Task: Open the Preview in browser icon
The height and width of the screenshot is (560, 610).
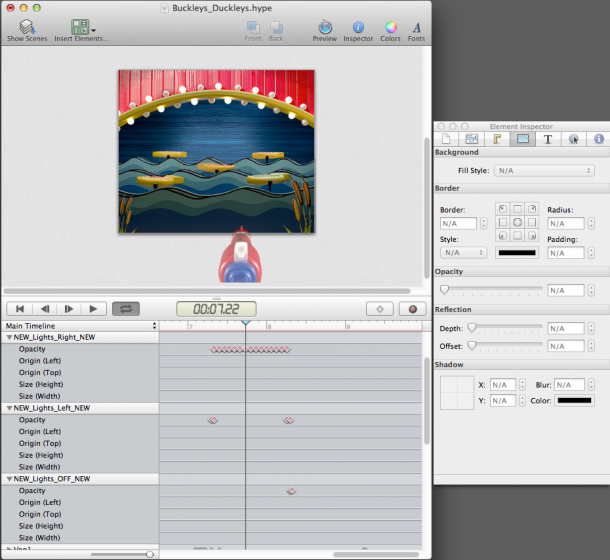Action: [x=325, y=27]
